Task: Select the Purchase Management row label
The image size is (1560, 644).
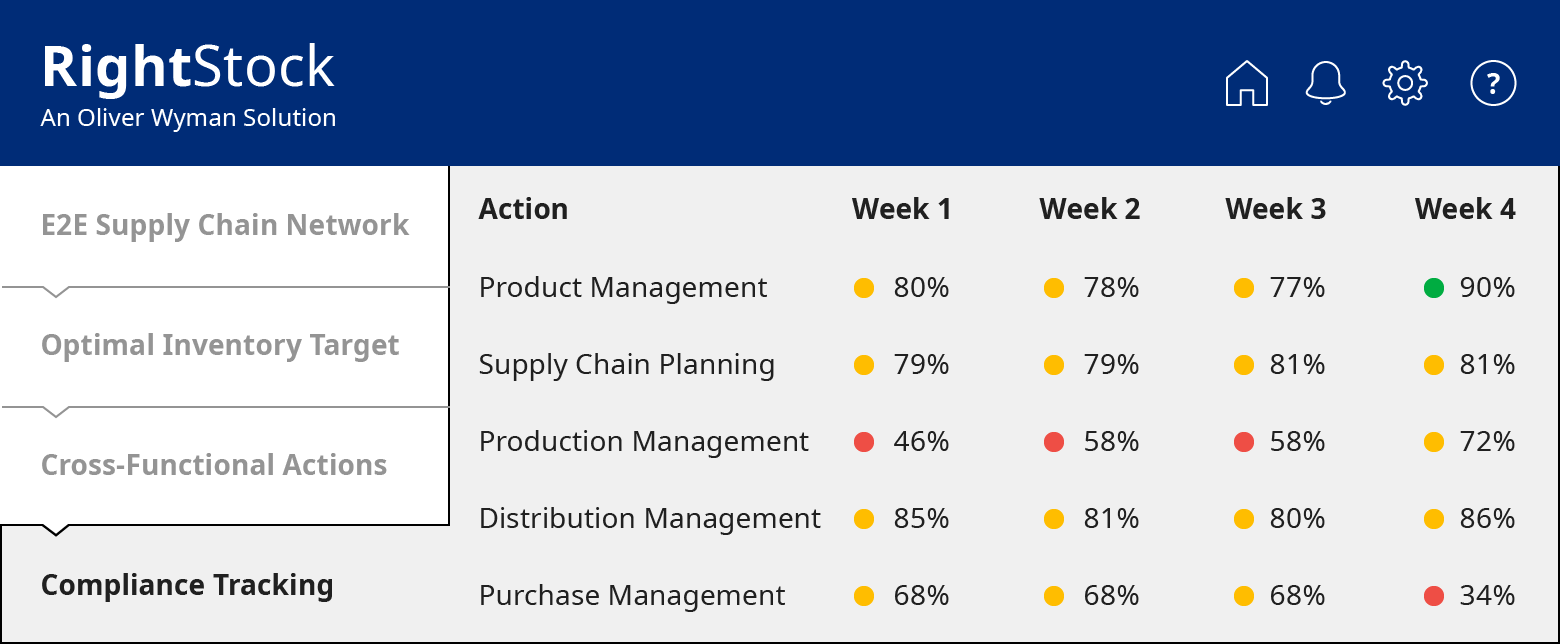Action: (632, 596)
